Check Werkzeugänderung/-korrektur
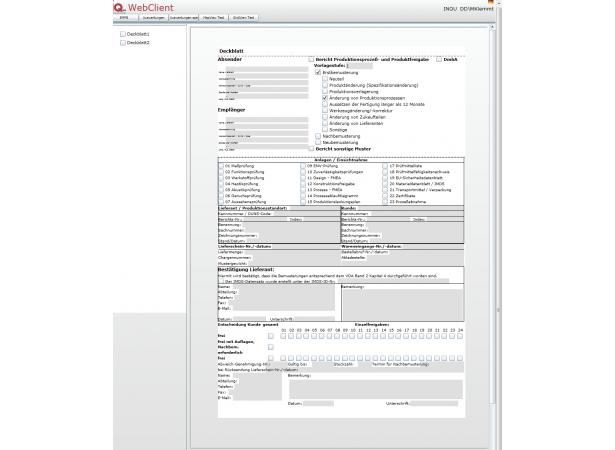The width and height of the screenshot is (615, 450). click(x=325, y=111)
